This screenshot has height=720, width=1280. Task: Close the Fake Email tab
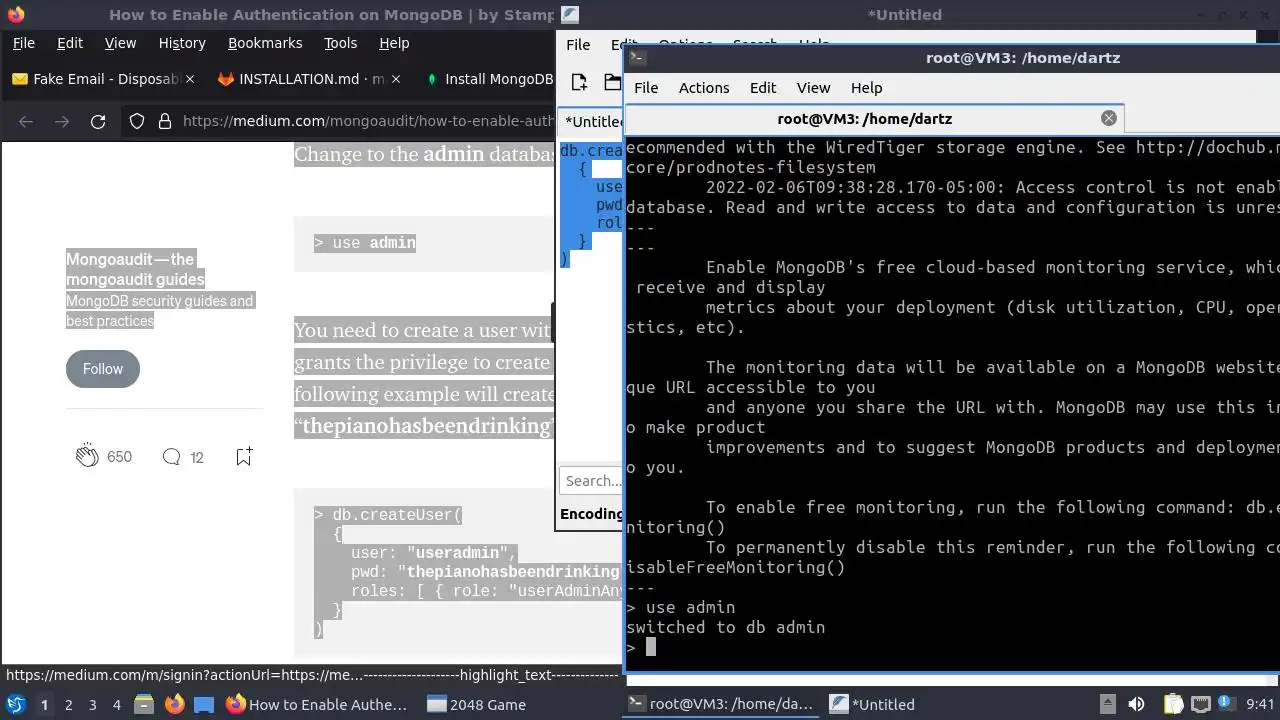tap(190, 79)
